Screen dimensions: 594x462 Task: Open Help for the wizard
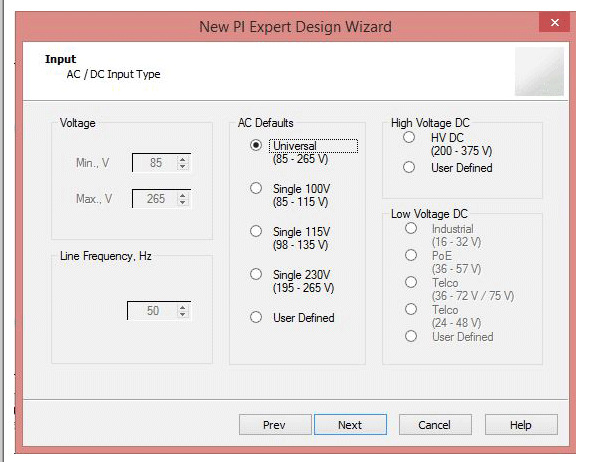(521, 425)
